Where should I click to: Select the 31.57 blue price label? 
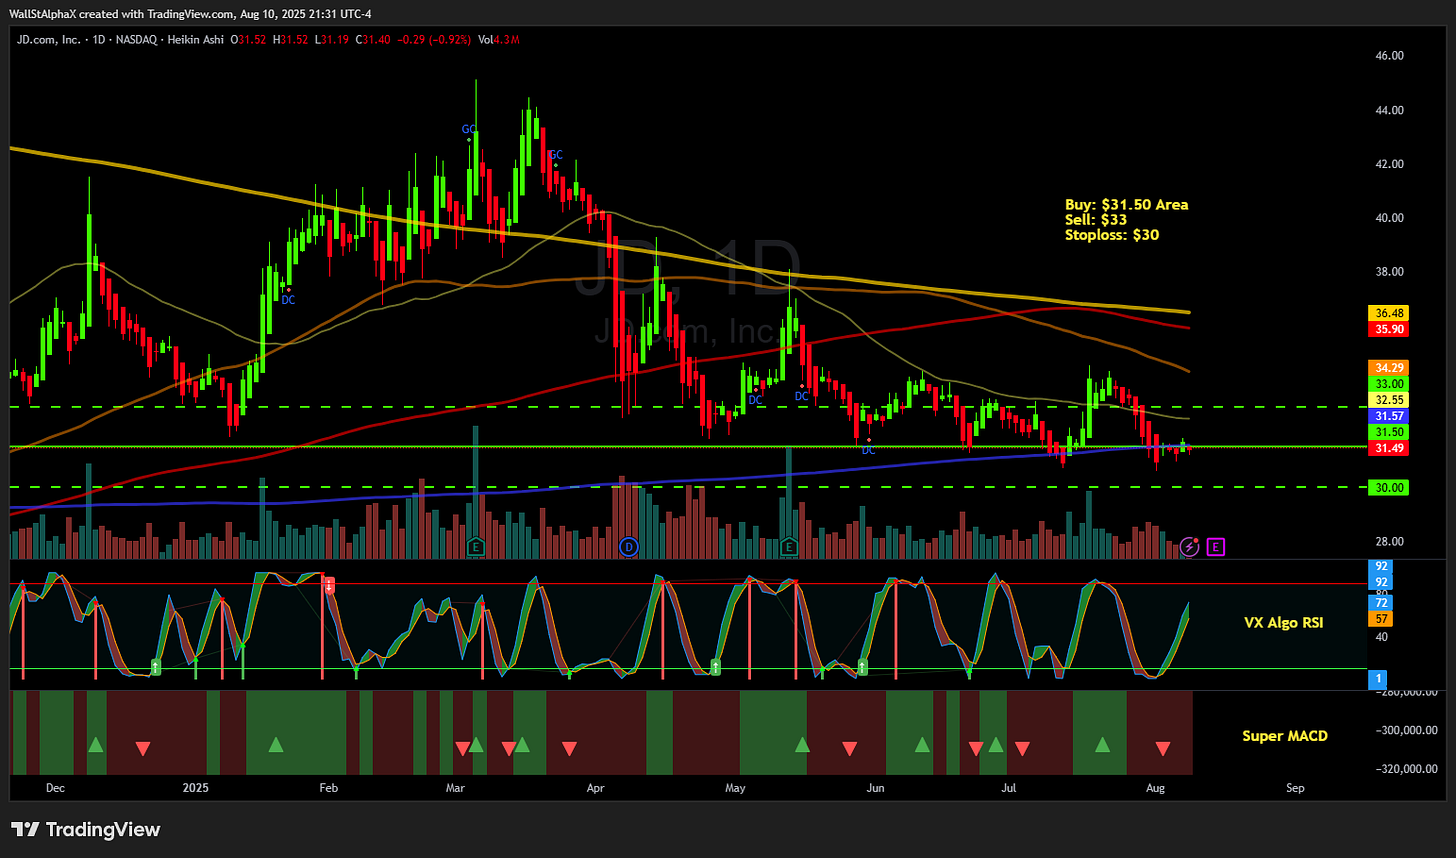tap(1386, 415)
